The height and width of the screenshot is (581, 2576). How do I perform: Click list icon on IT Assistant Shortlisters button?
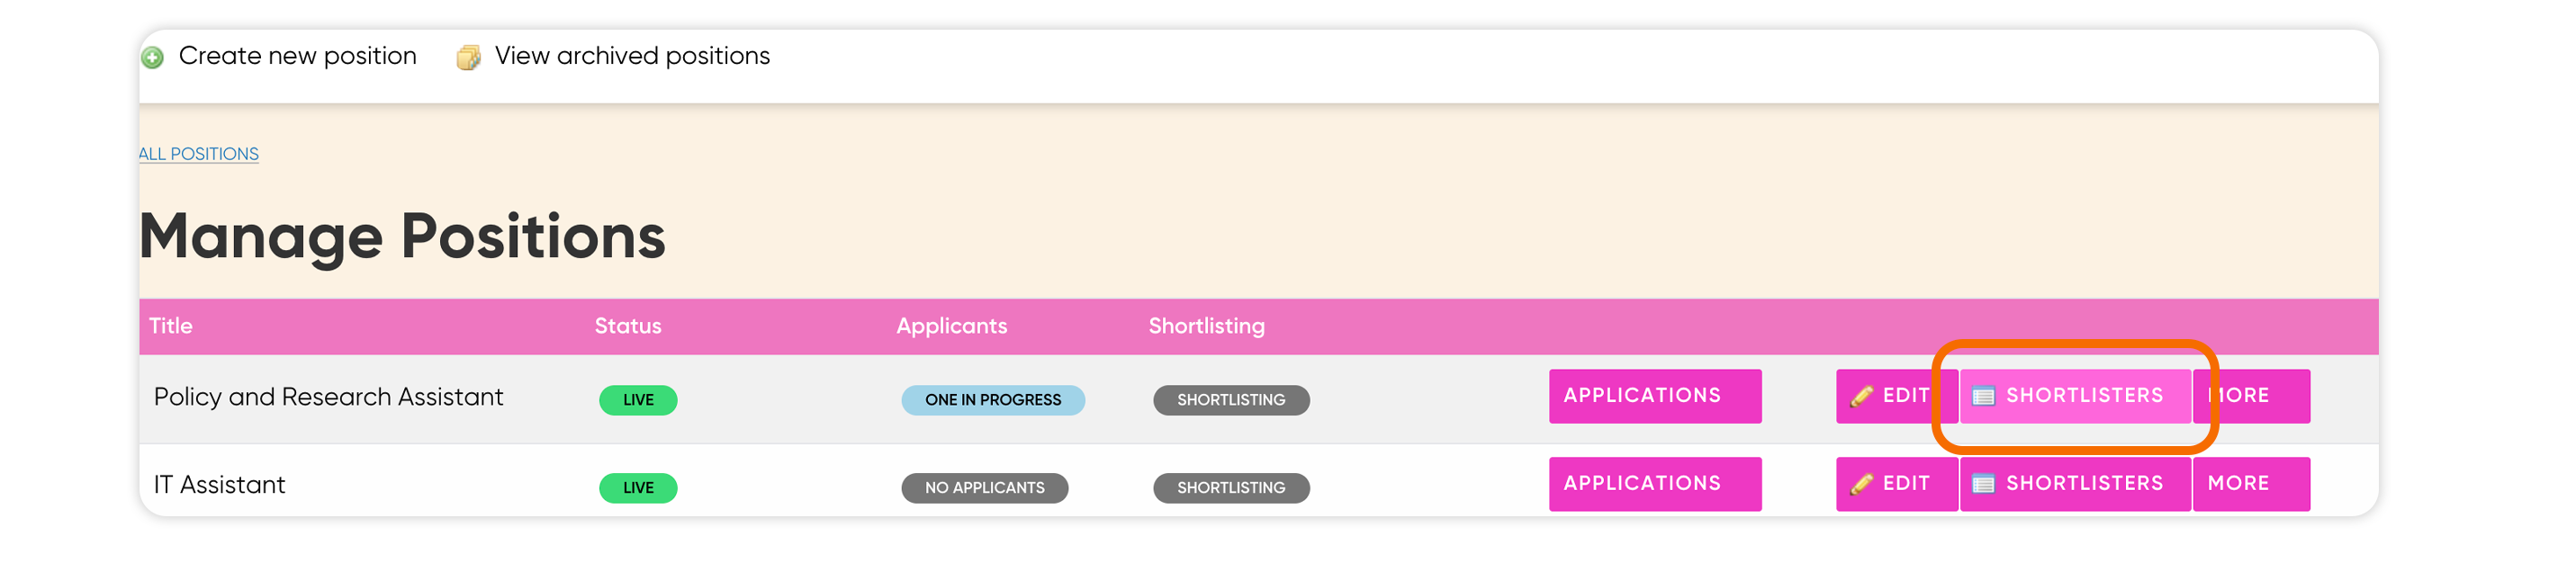pos(1983,484)
